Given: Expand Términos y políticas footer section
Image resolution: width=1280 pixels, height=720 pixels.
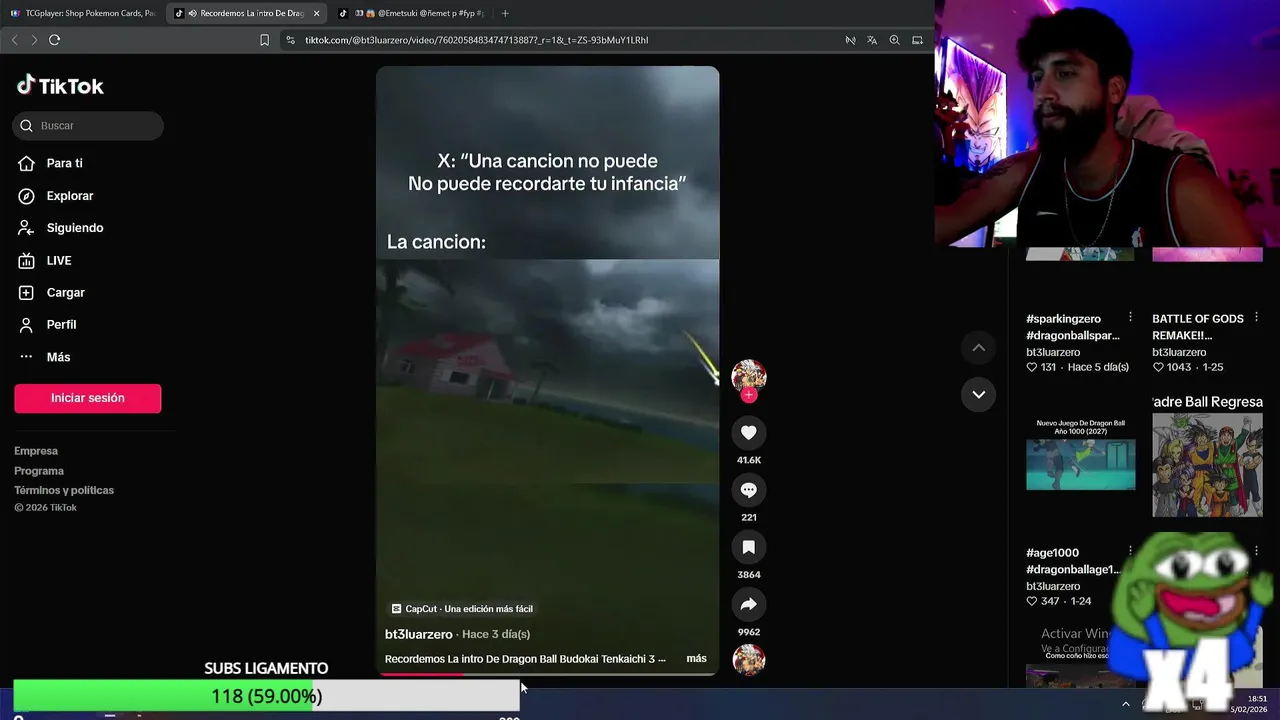Looking at the screenshot, I should 64,490.
